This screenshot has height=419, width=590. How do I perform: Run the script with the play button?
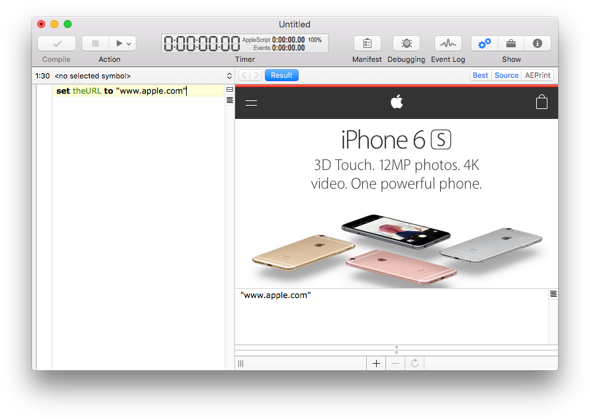(119, 44)
